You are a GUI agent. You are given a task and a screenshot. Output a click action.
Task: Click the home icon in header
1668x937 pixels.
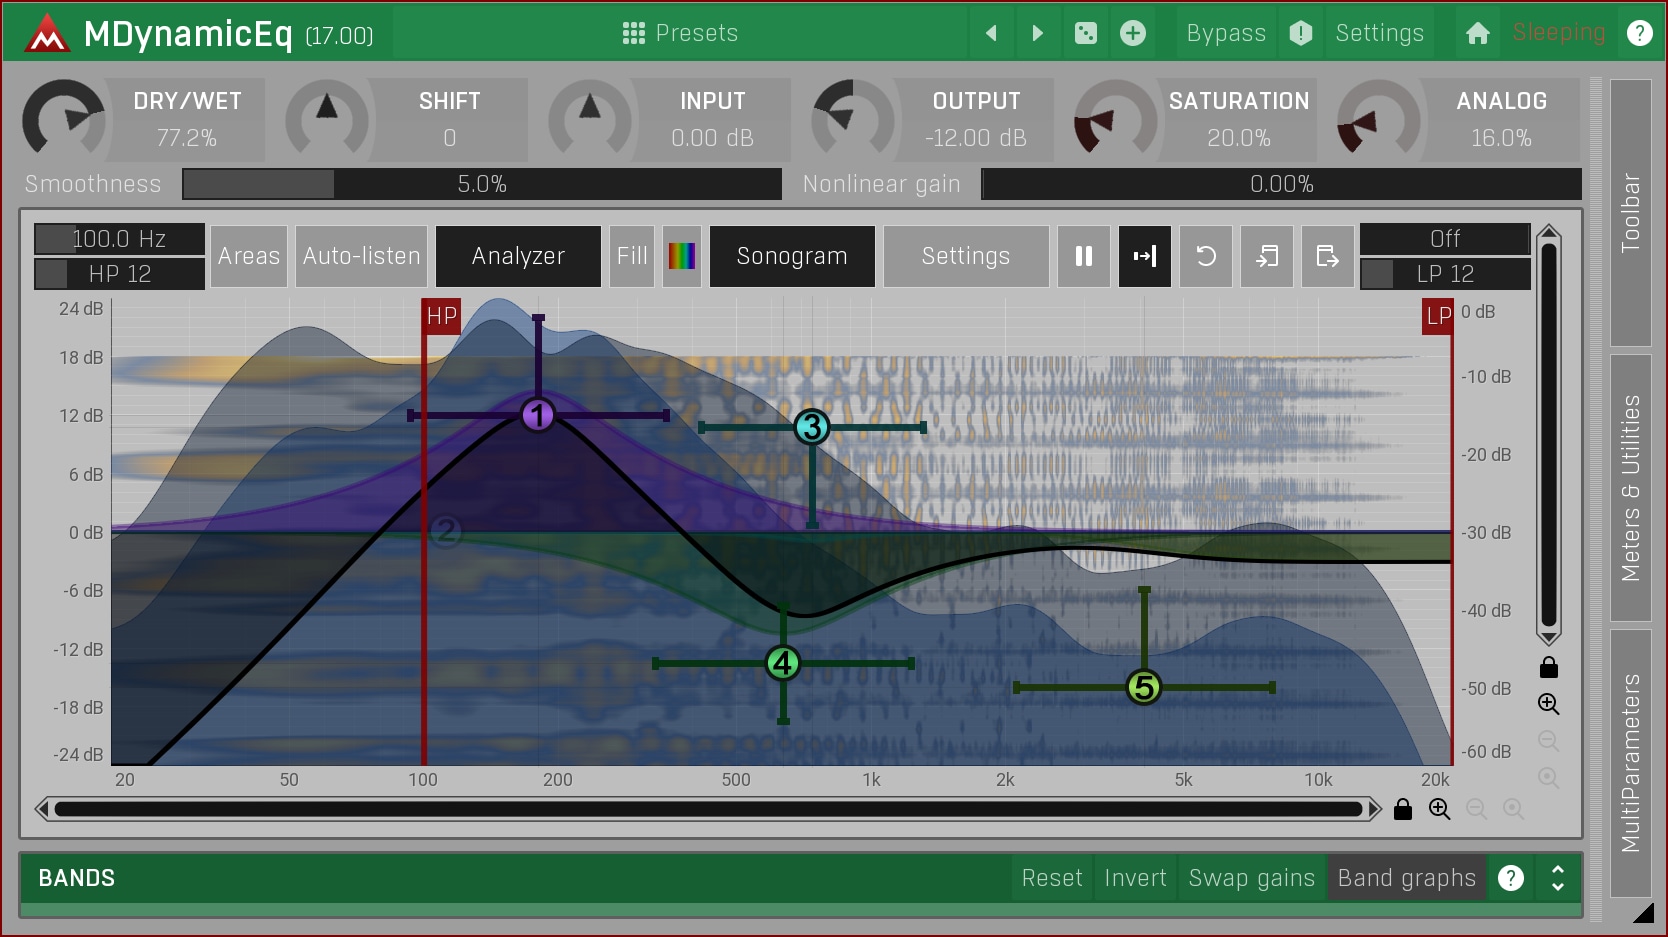[x=1477, y=33]
